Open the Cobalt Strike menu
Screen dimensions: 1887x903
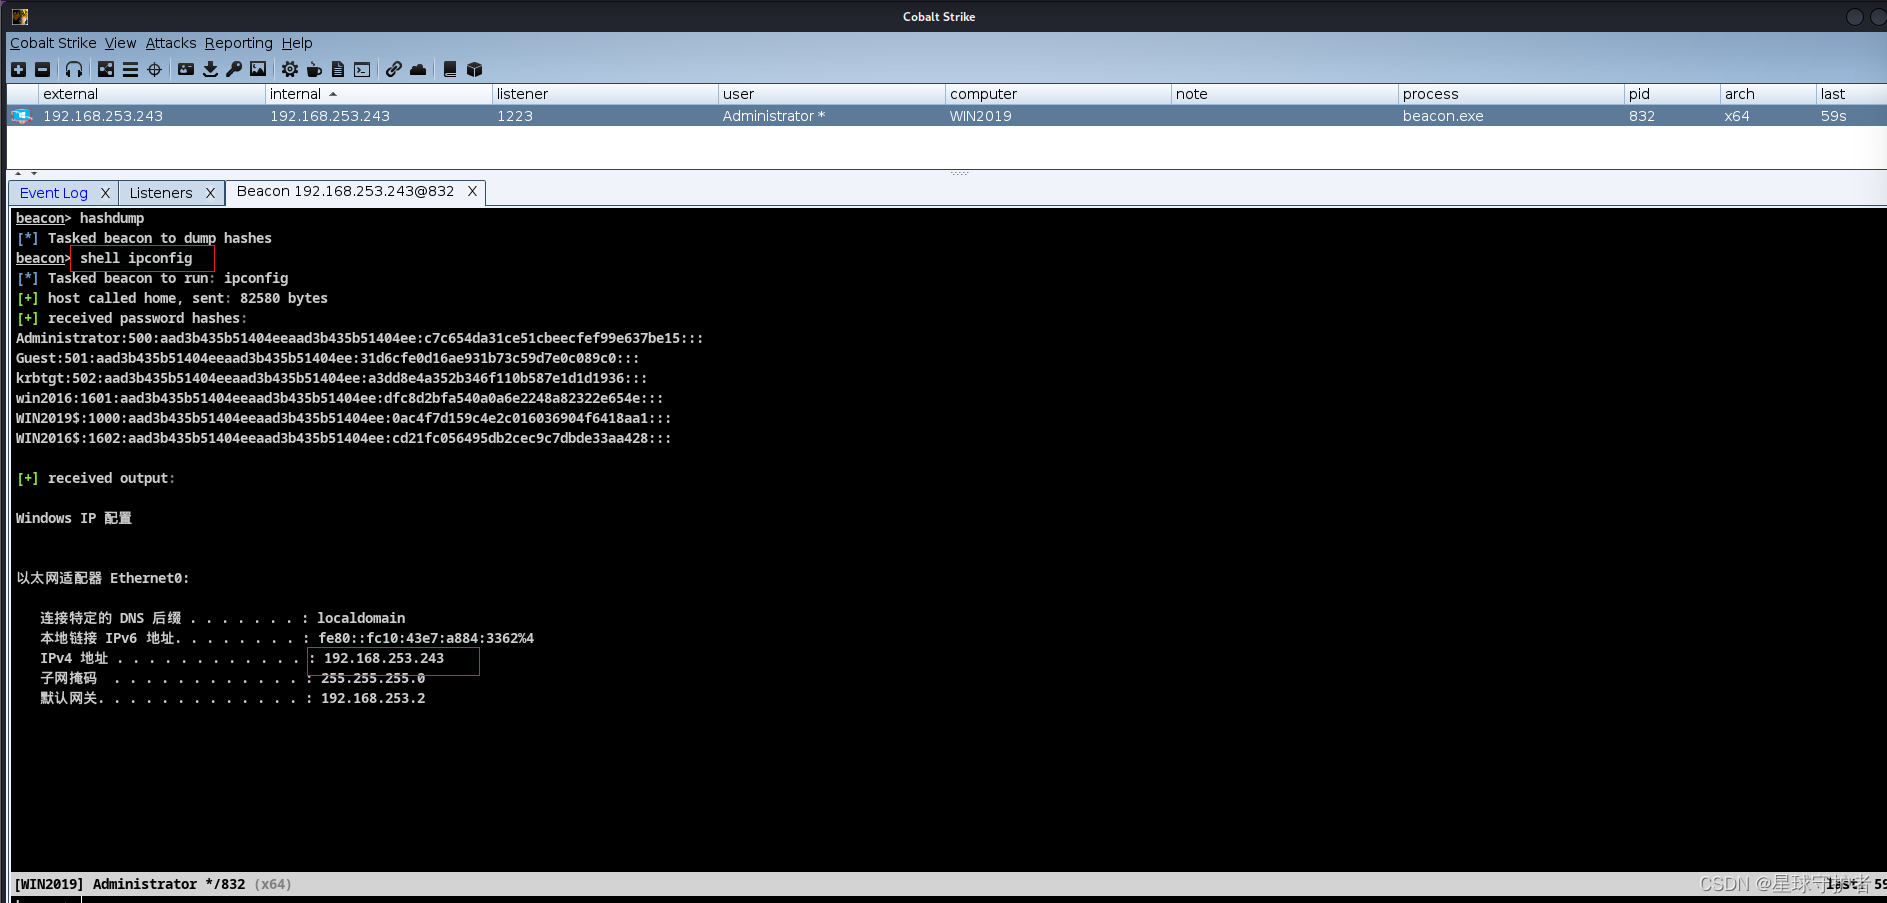53,43
